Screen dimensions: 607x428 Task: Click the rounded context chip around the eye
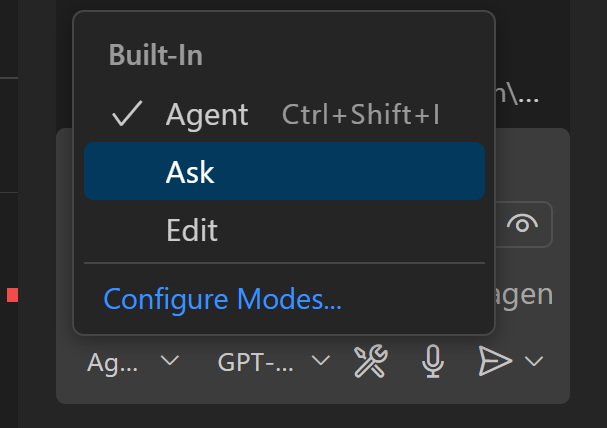click(524, 224)
